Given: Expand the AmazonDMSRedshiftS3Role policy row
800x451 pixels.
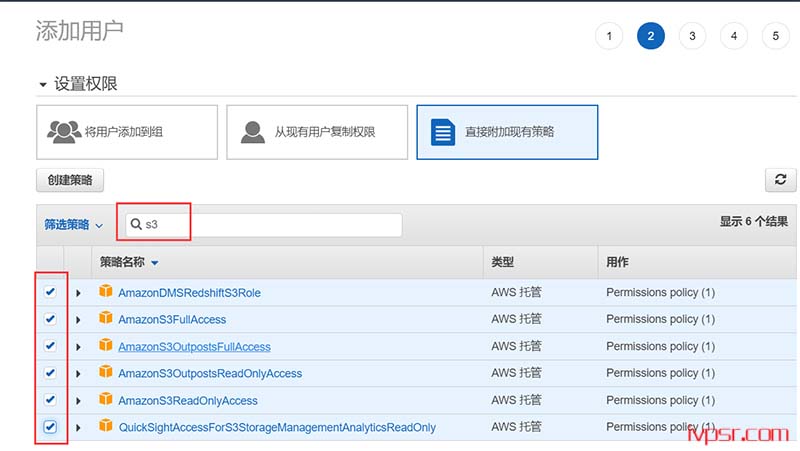Looking at the screenshot, I should point(78,293).
